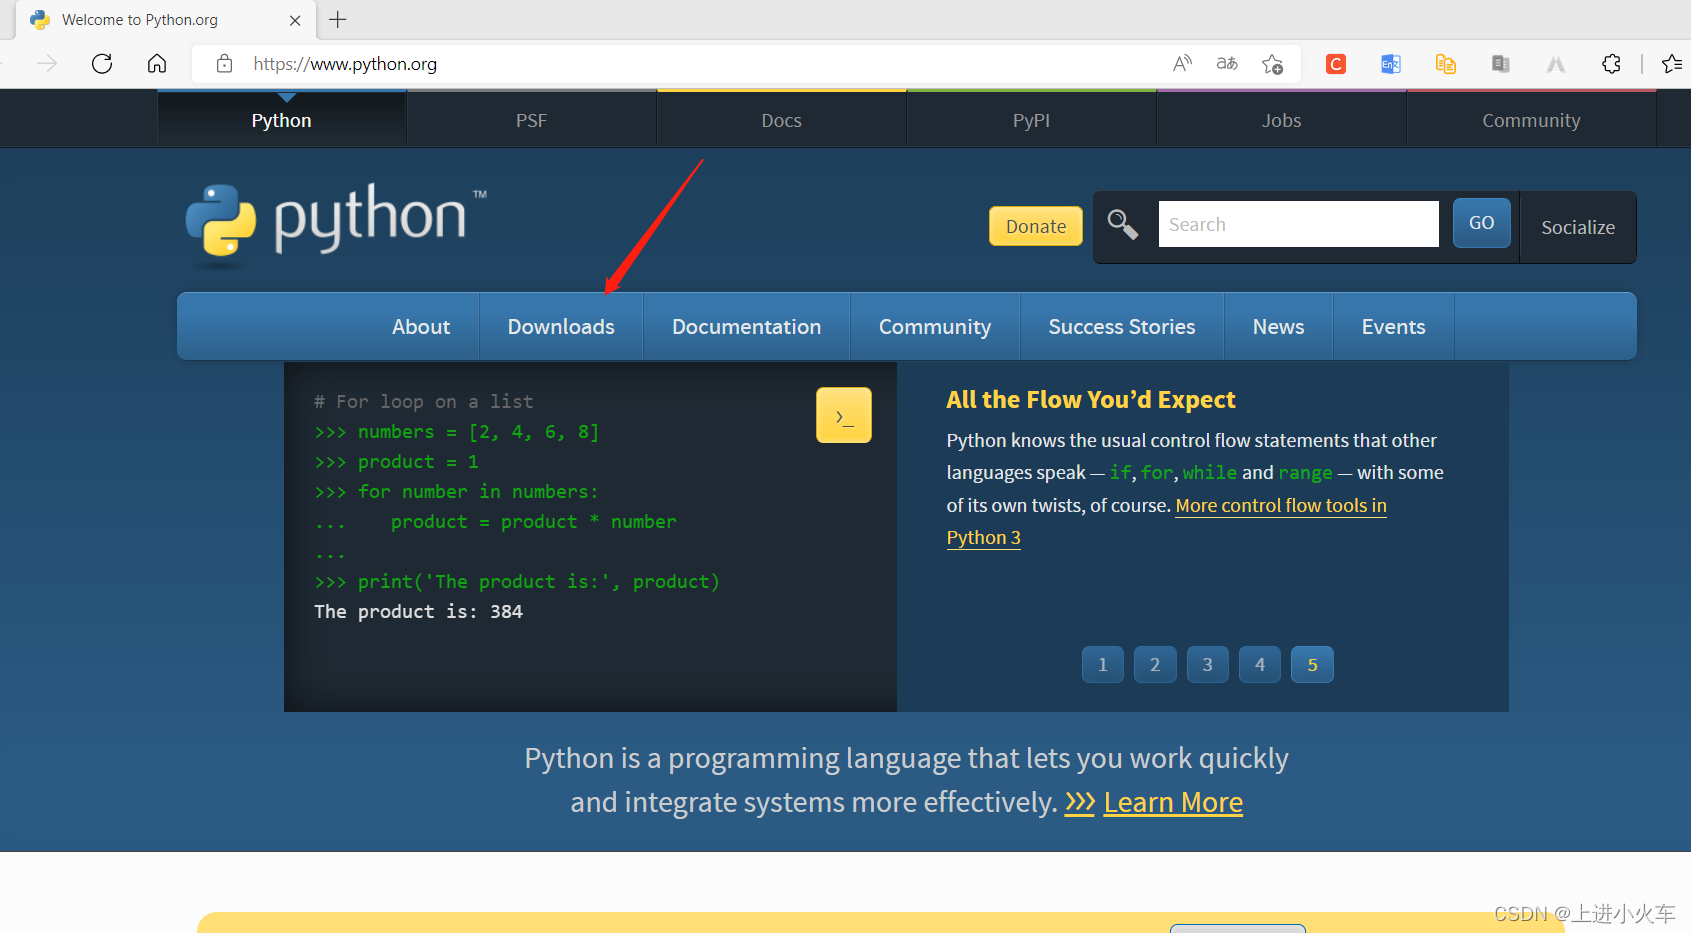Screen dimensions: 1691x933
Task: Open the Documentation menu
Action: tap(747, 327)
